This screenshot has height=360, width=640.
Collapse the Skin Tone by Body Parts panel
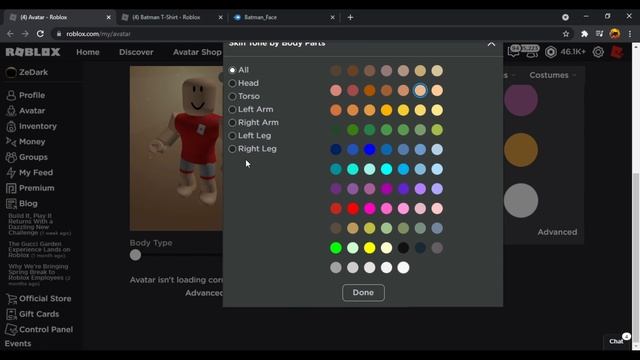click(491, 44)
